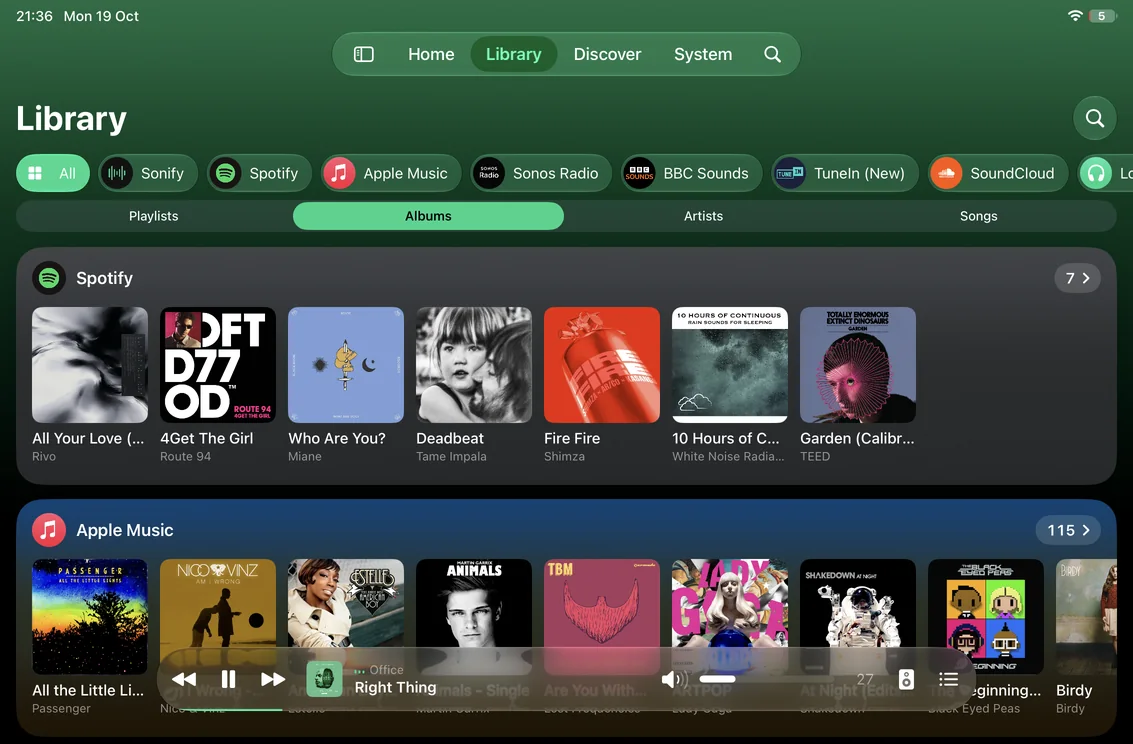Open the room speaker selector icon
The height and width of the screenshot is (744, 1133).
tap(906, 679)
